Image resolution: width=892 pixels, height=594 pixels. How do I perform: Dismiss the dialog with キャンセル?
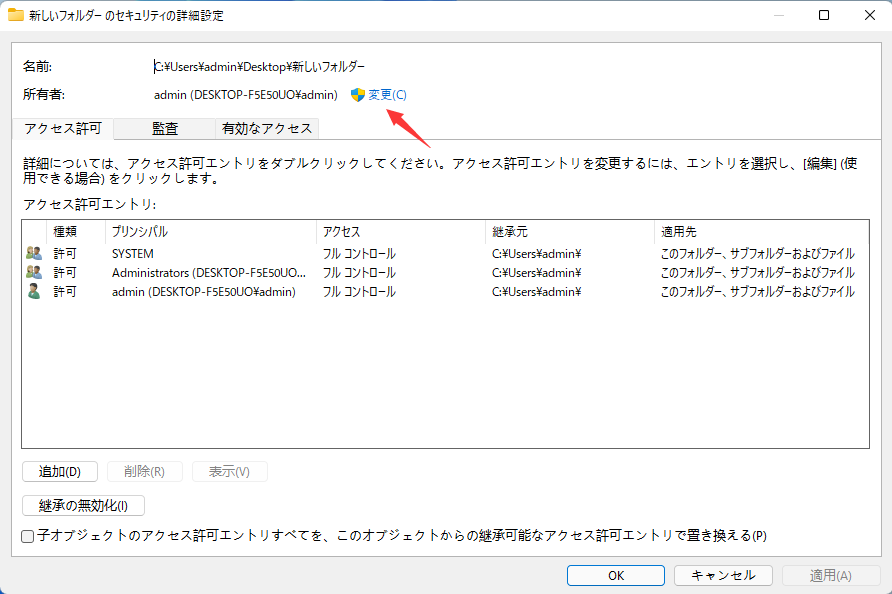coord(723,575)
